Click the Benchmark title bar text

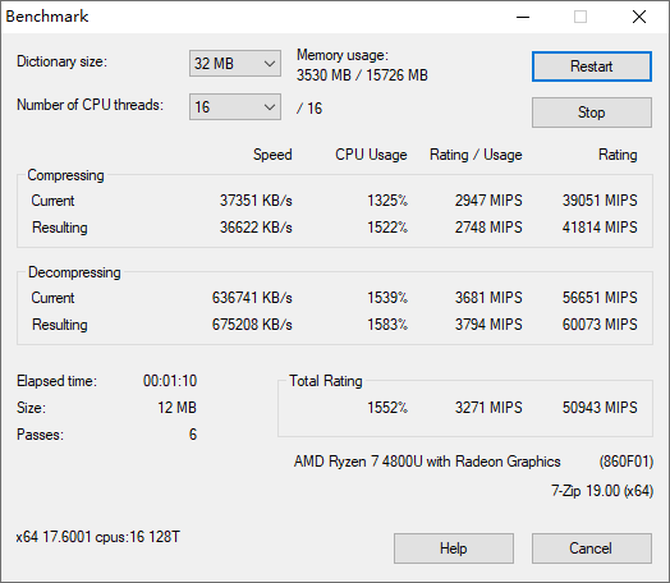click(47, 16)
